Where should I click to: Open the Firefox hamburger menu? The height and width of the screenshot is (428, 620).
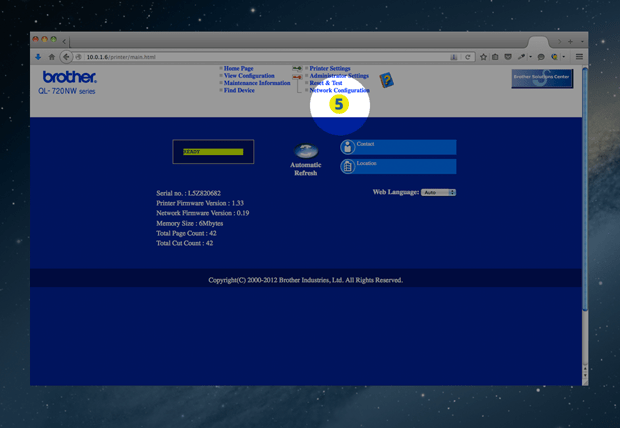tap(579, 57)
